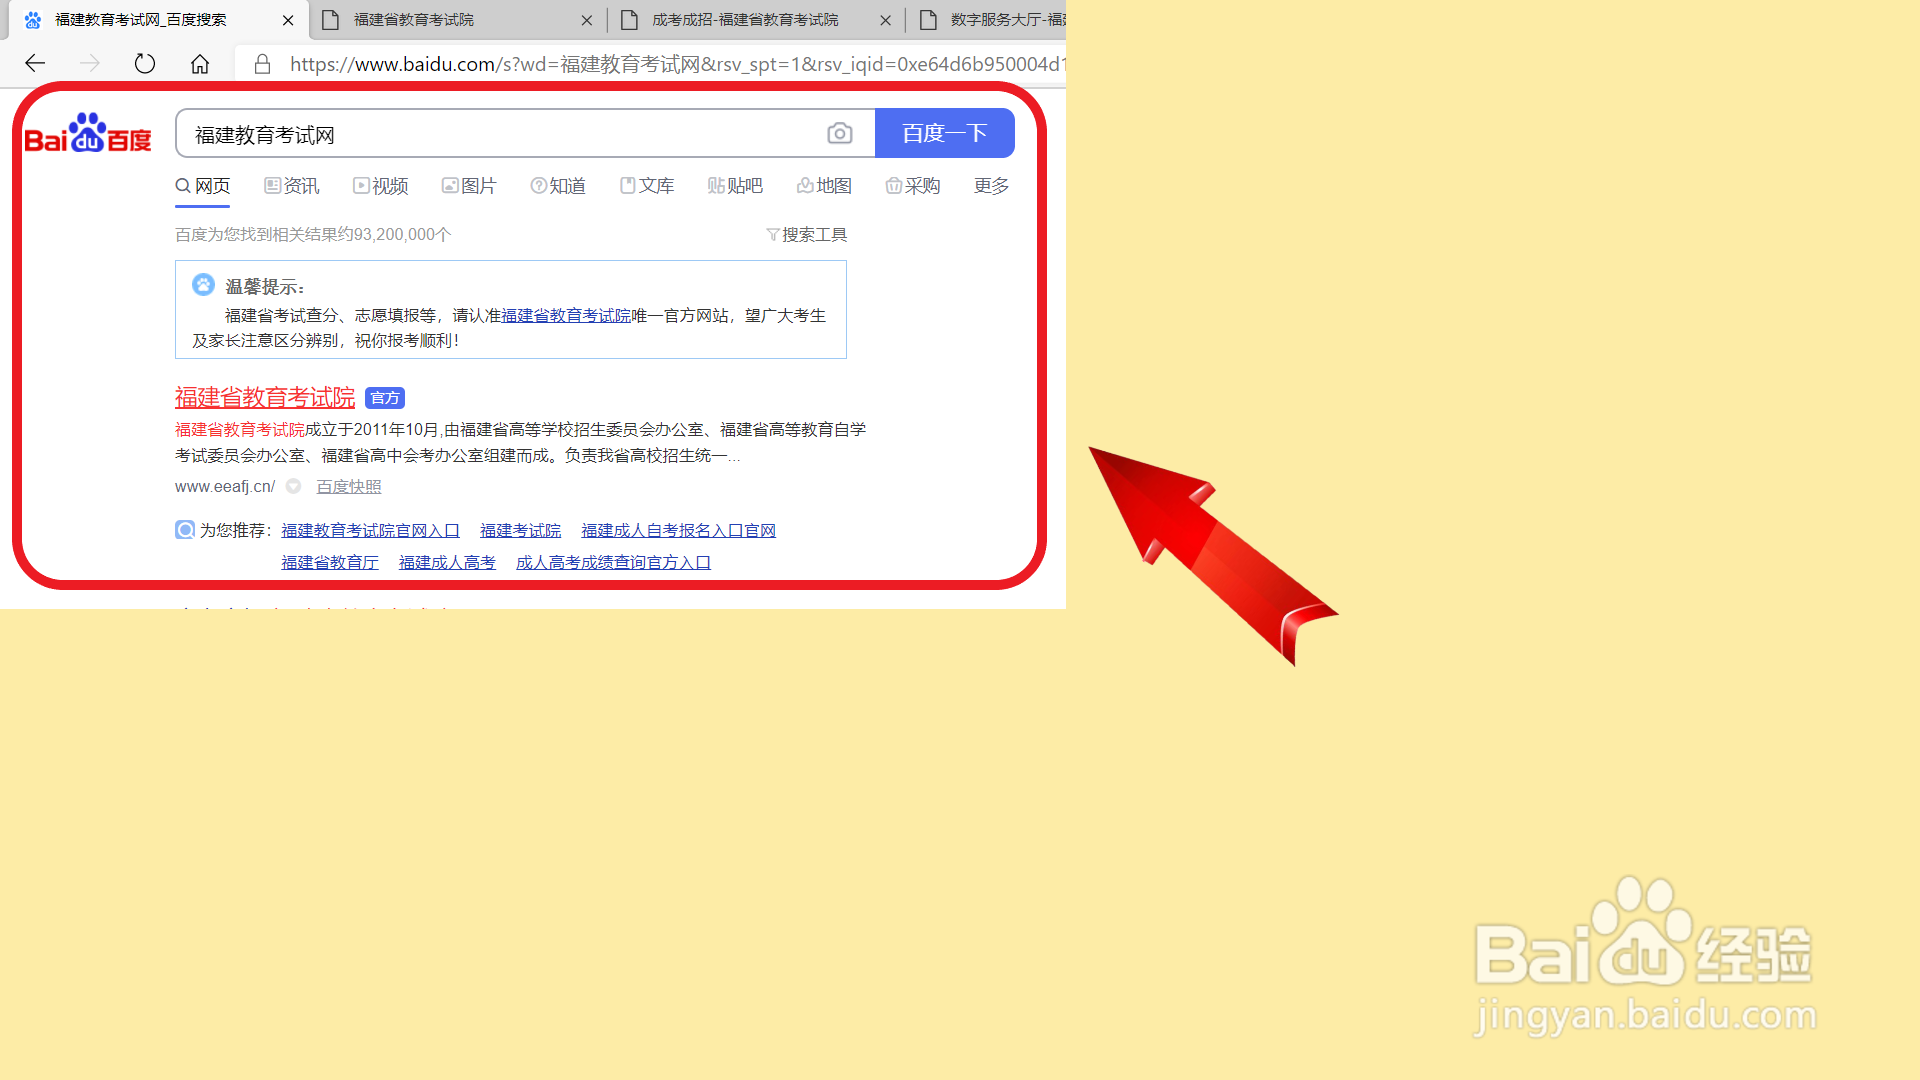Open 福建成人自考报名入口官网 recommendation
This screenshot has width=1920, height=1080.
click(x=679, y=531)
